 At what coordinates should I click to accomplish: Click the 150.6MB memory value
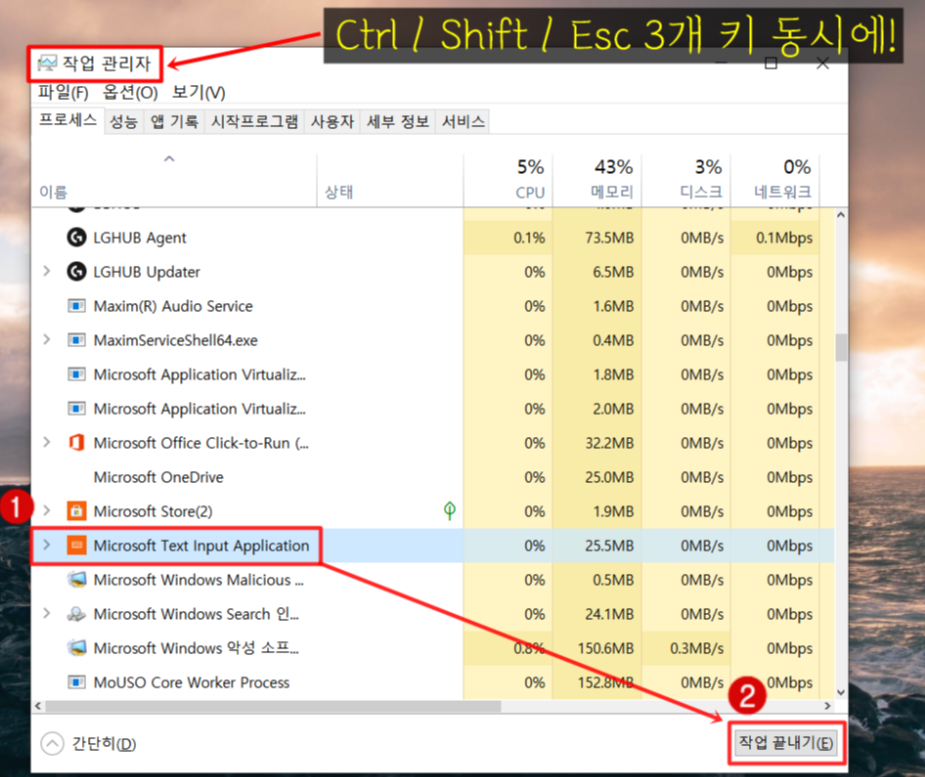point(606,648)
